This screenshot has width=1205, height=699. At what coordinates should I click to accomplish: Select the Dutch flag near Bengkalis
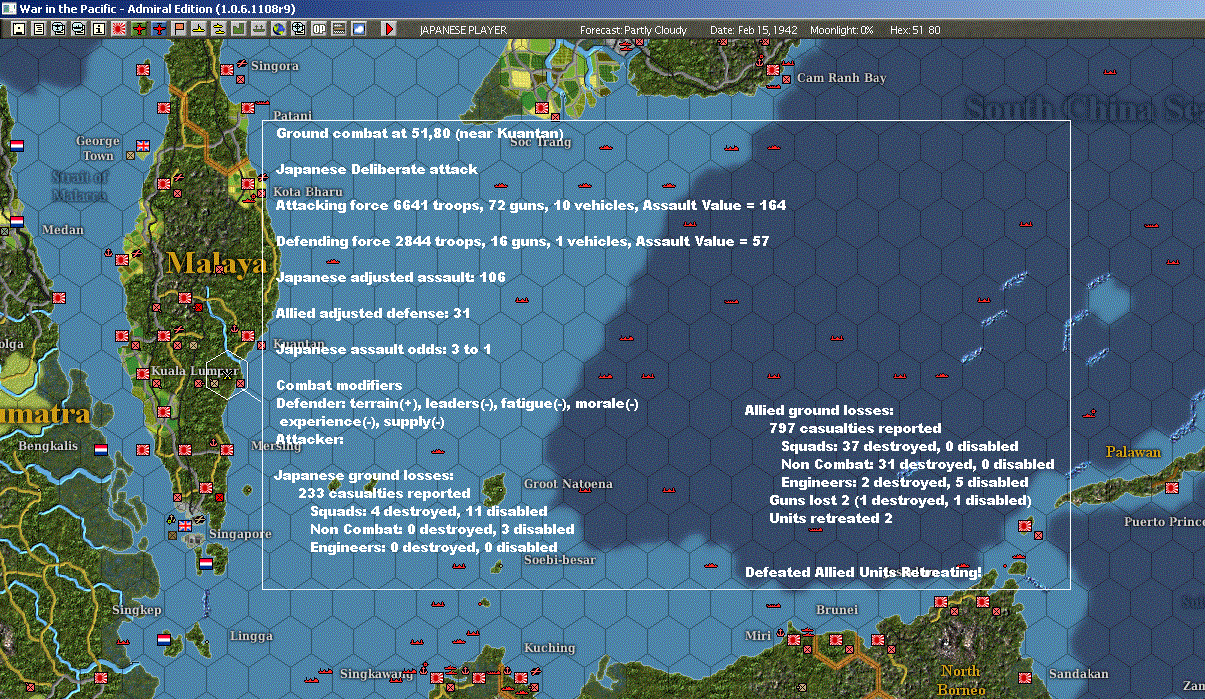pyautogui.click(x=101, y=448)
